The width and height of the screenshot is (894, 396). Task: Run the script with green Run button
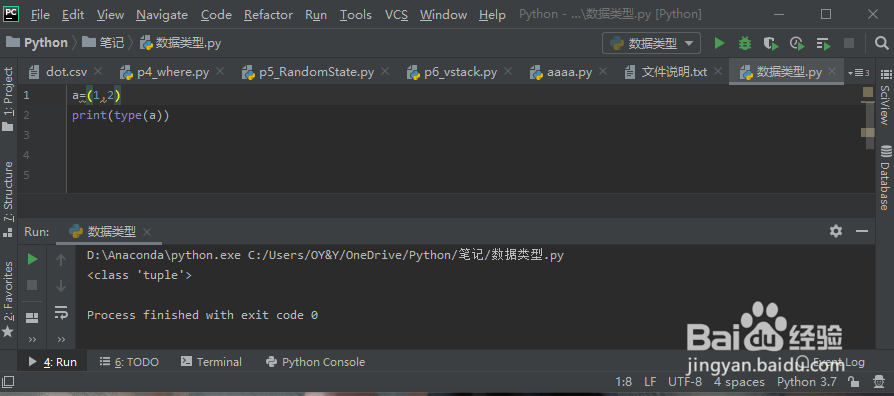pyautogui.click(x=720, y=43)
